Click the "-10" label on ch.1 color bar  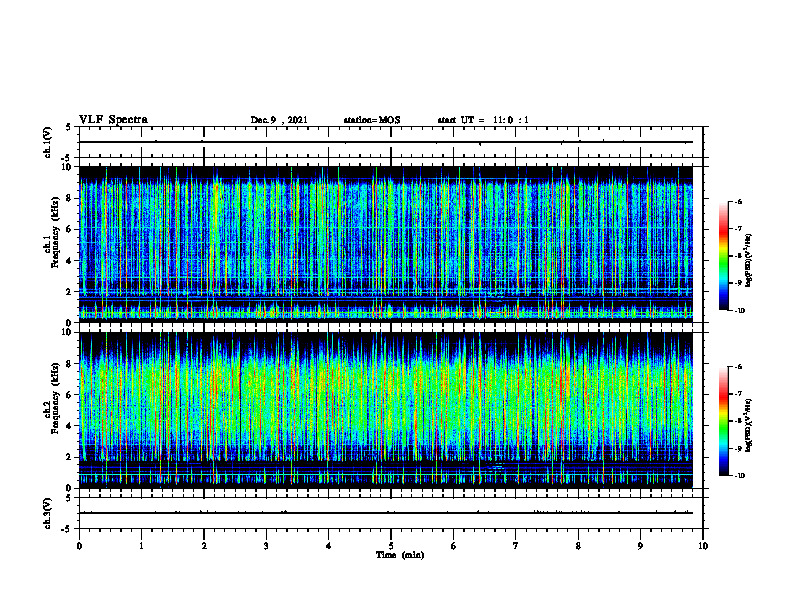[x=739, y=311]
